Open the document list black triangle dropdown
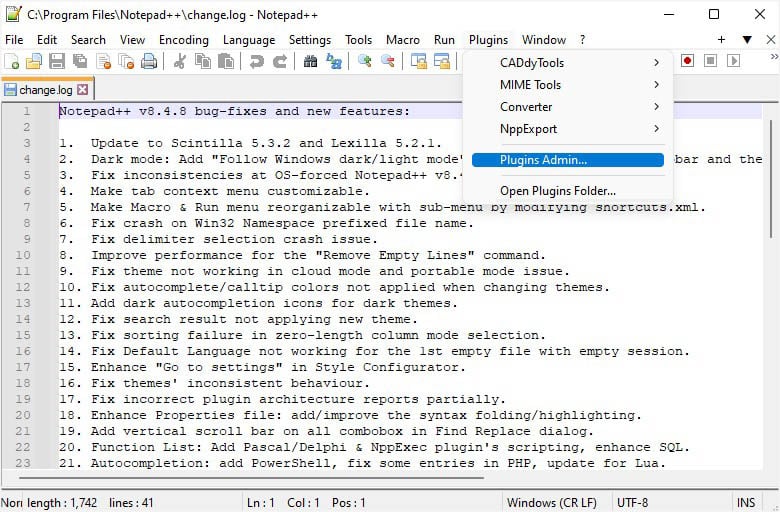 (x=747, y=39)
